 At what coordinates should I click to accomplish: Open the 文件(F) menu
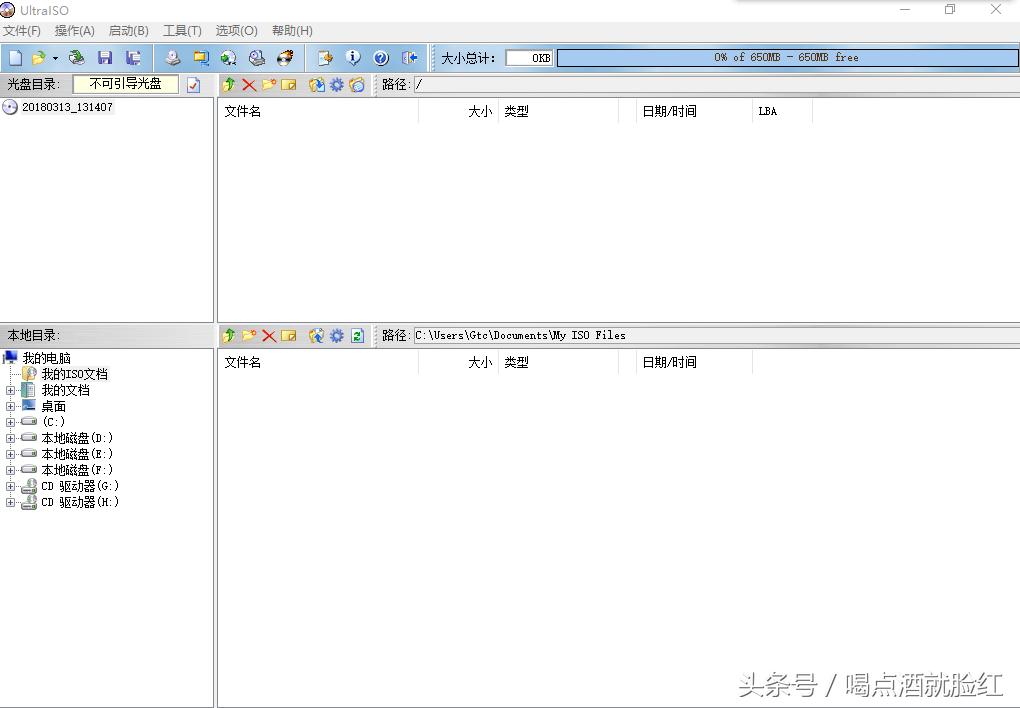point(22,31)
